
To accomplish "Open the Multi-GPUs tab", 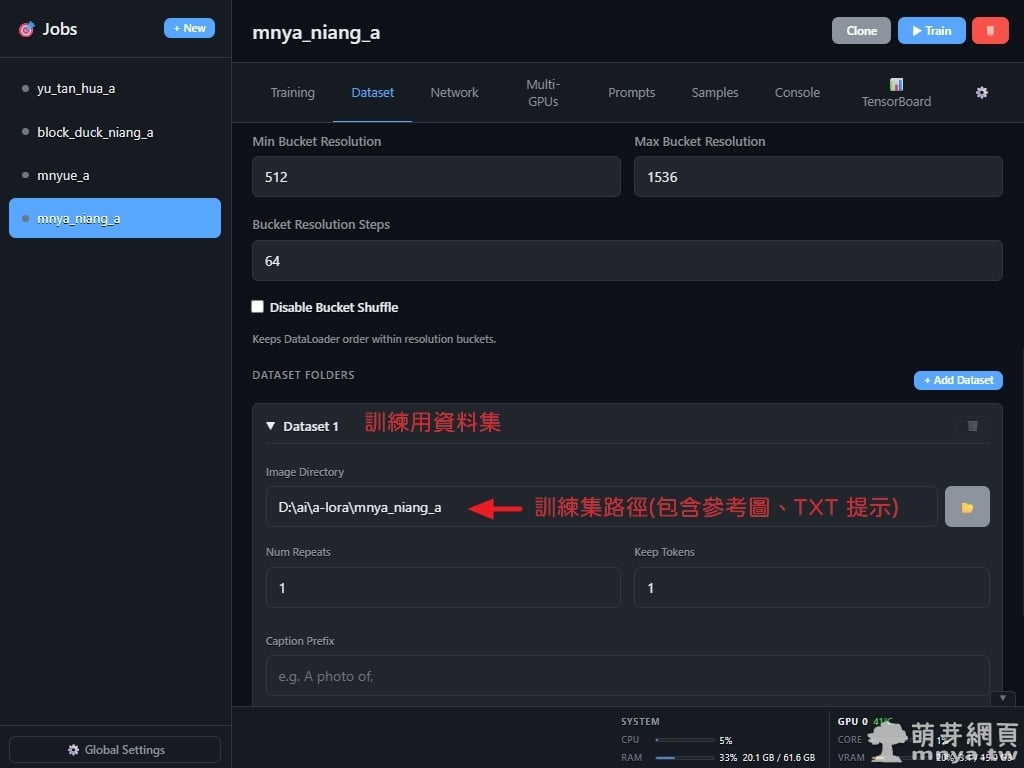I will 543,93.
